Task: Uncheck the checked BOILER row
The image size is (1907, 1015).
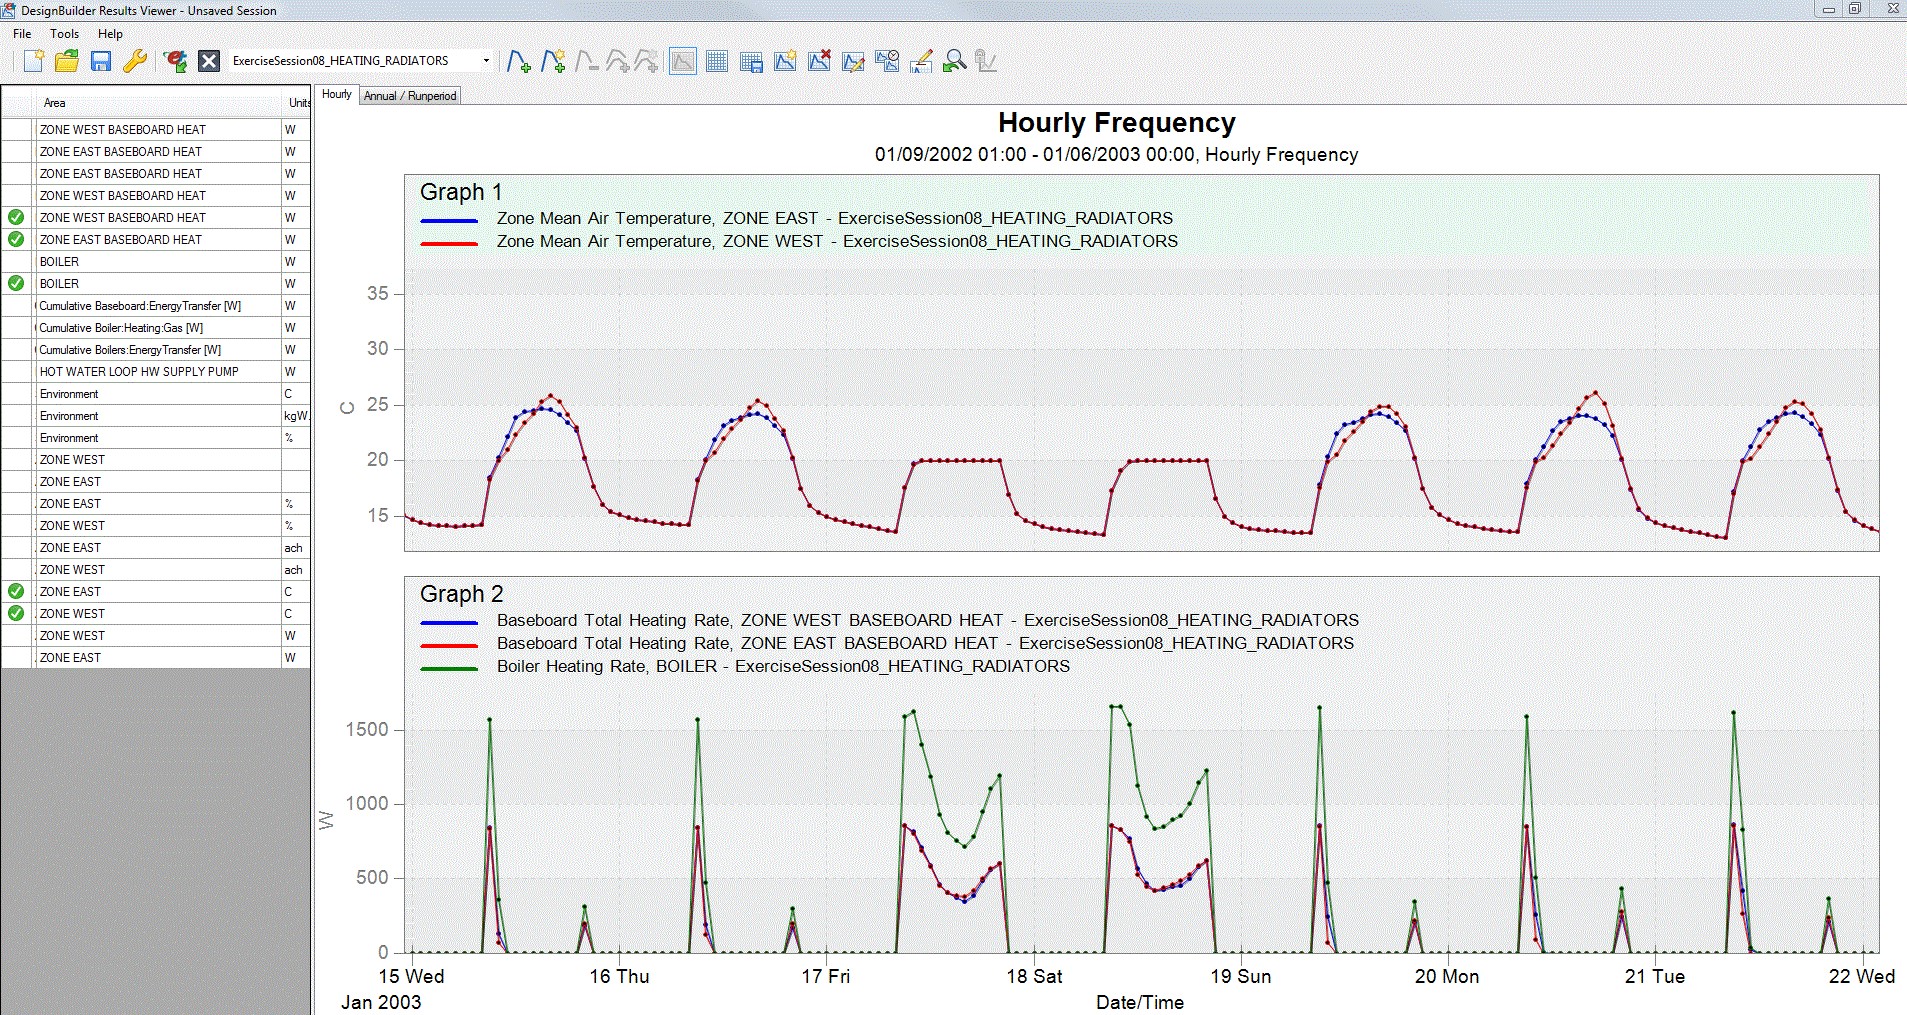Action: click(x=16, y=283)
